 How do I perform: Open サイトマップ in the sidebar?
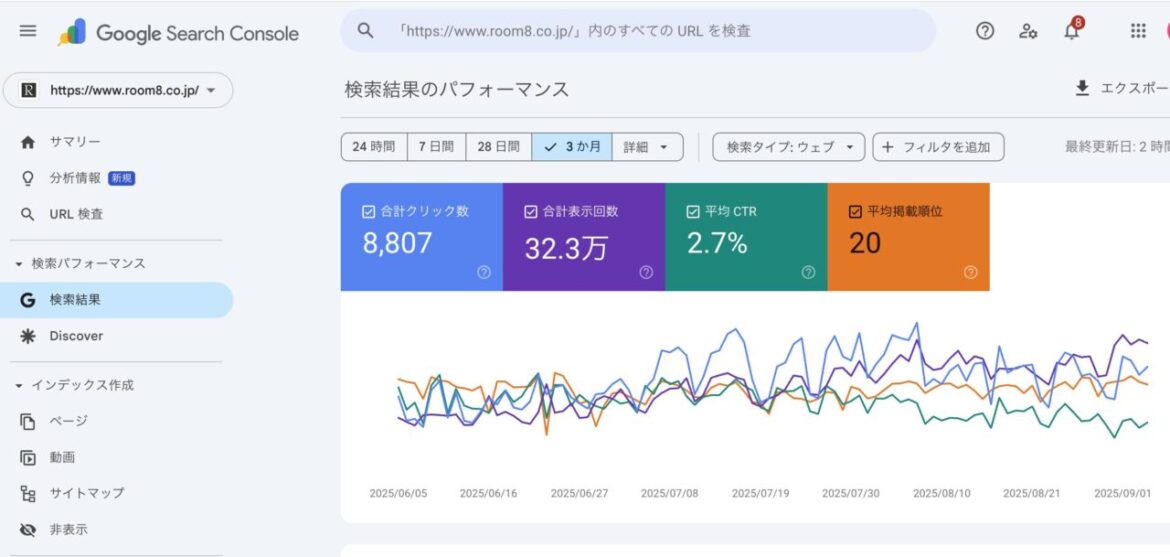(x=86, y=493)
